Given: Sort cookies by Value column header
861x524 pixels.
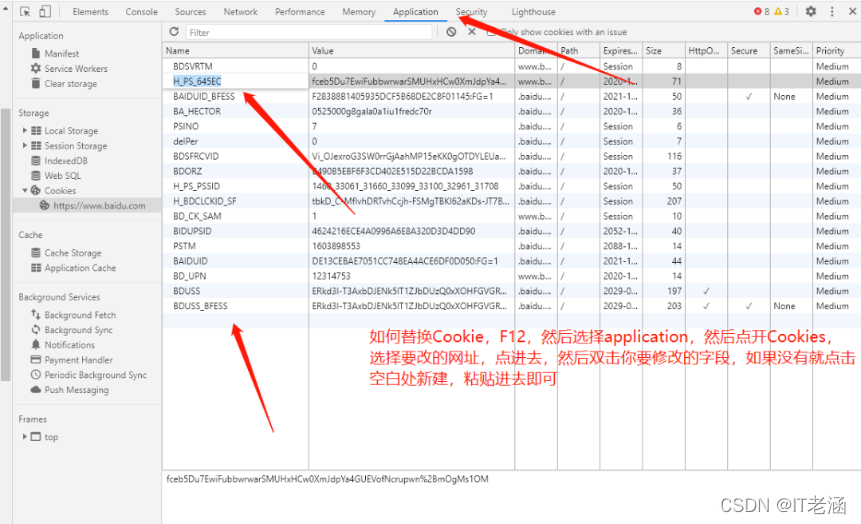Looking at the screenshot, I should [411, 51].
